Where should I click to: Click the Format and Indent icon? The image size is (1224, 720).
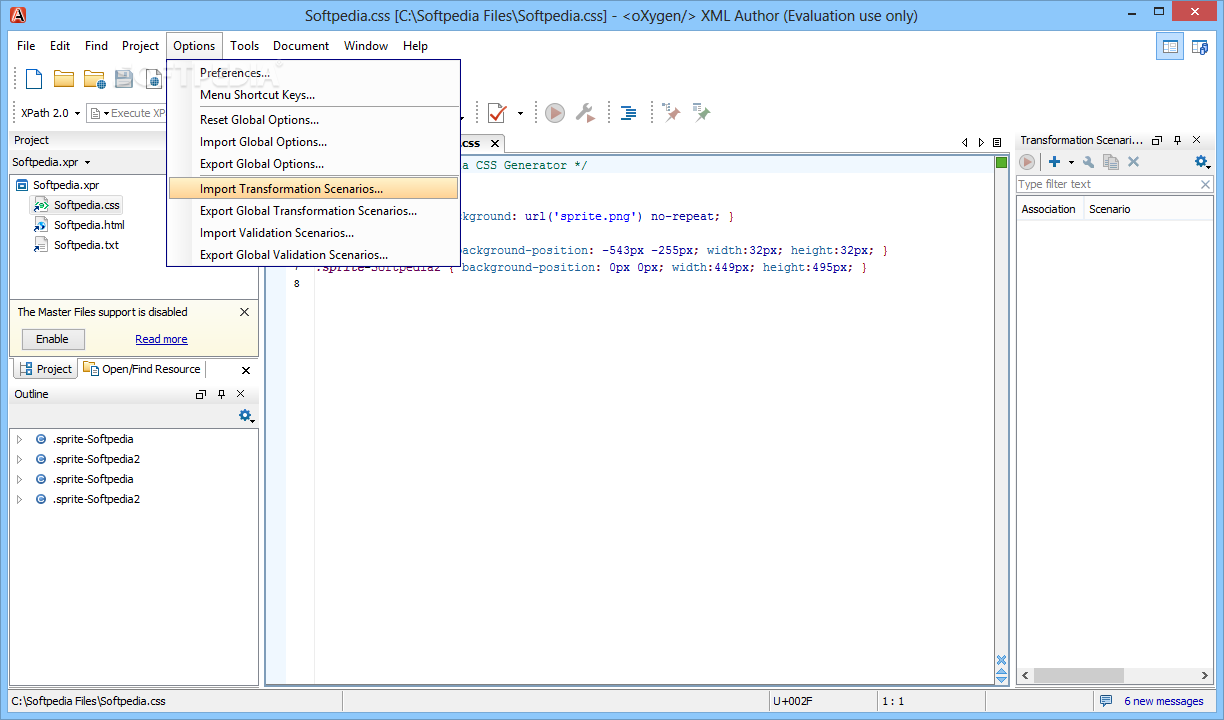point(628,113)
